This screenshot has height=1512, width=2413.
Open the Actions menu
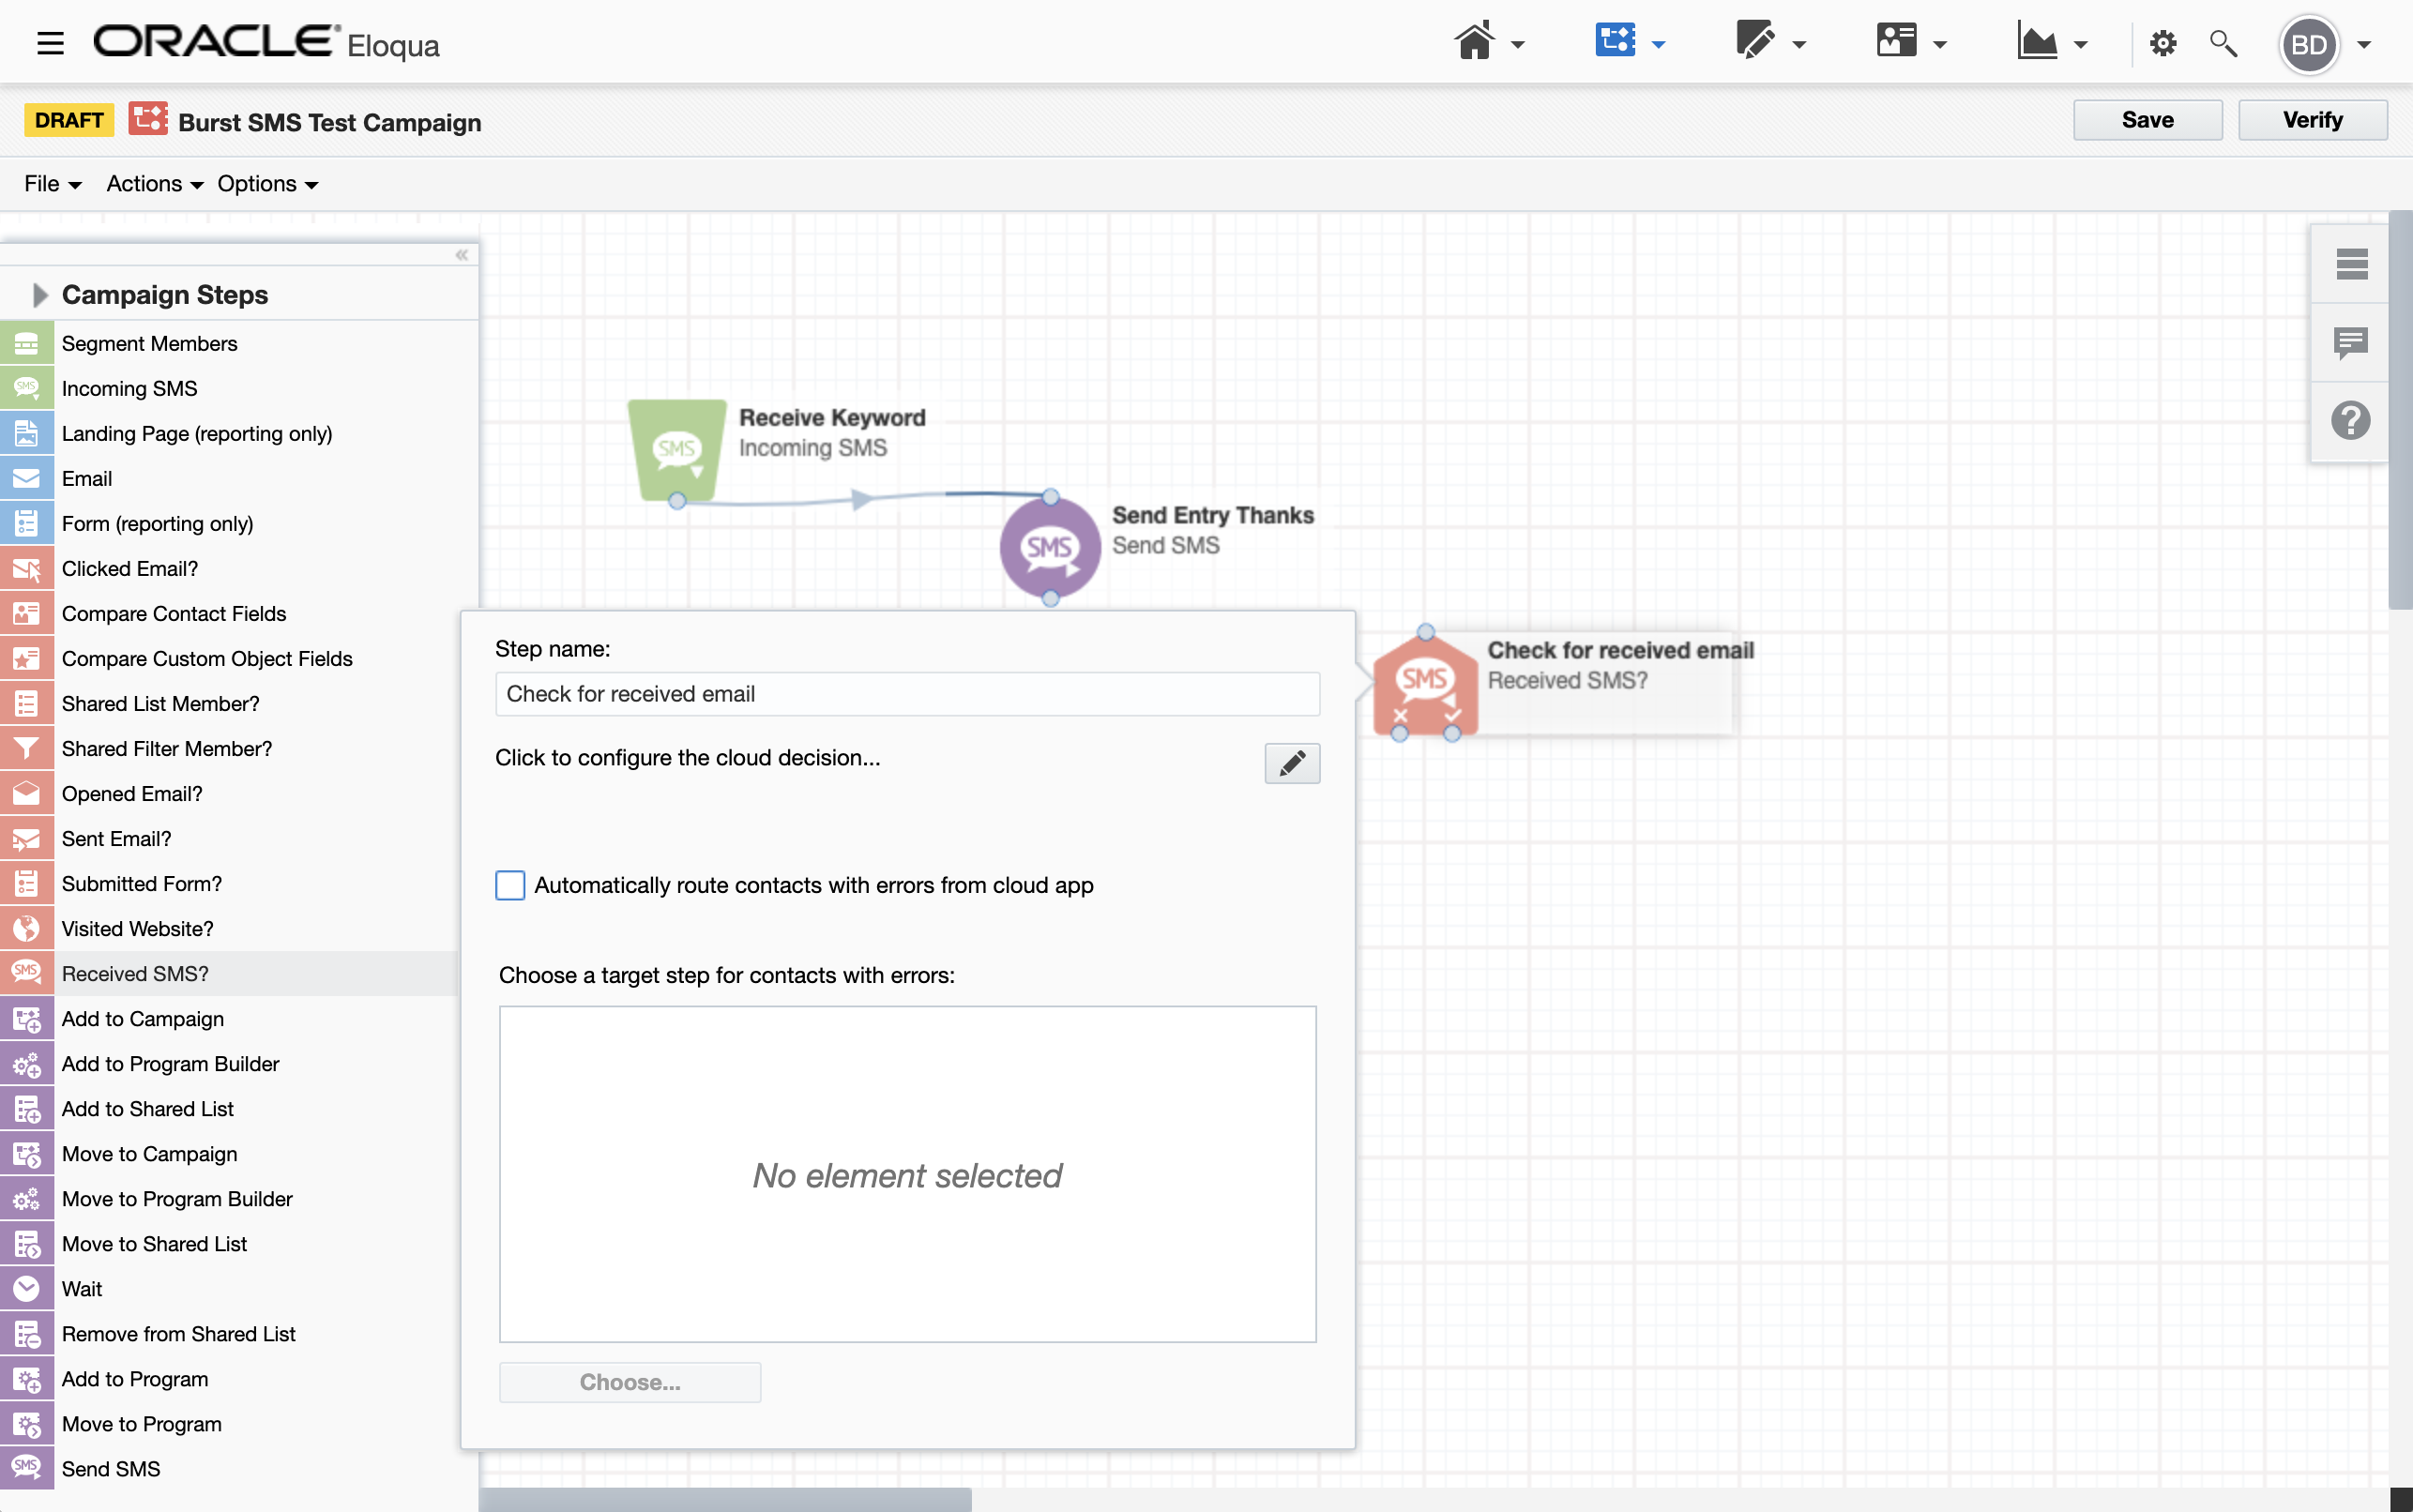[x=154, y=184]
